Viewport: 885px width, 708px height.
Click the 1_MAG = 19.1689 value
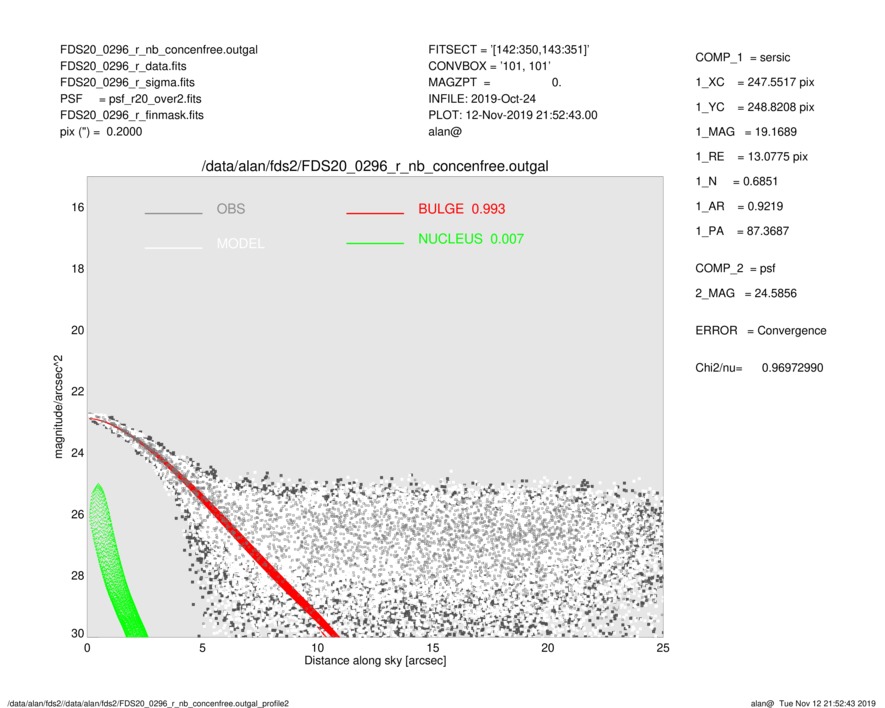pyautogui.click(x=746, y=132)
